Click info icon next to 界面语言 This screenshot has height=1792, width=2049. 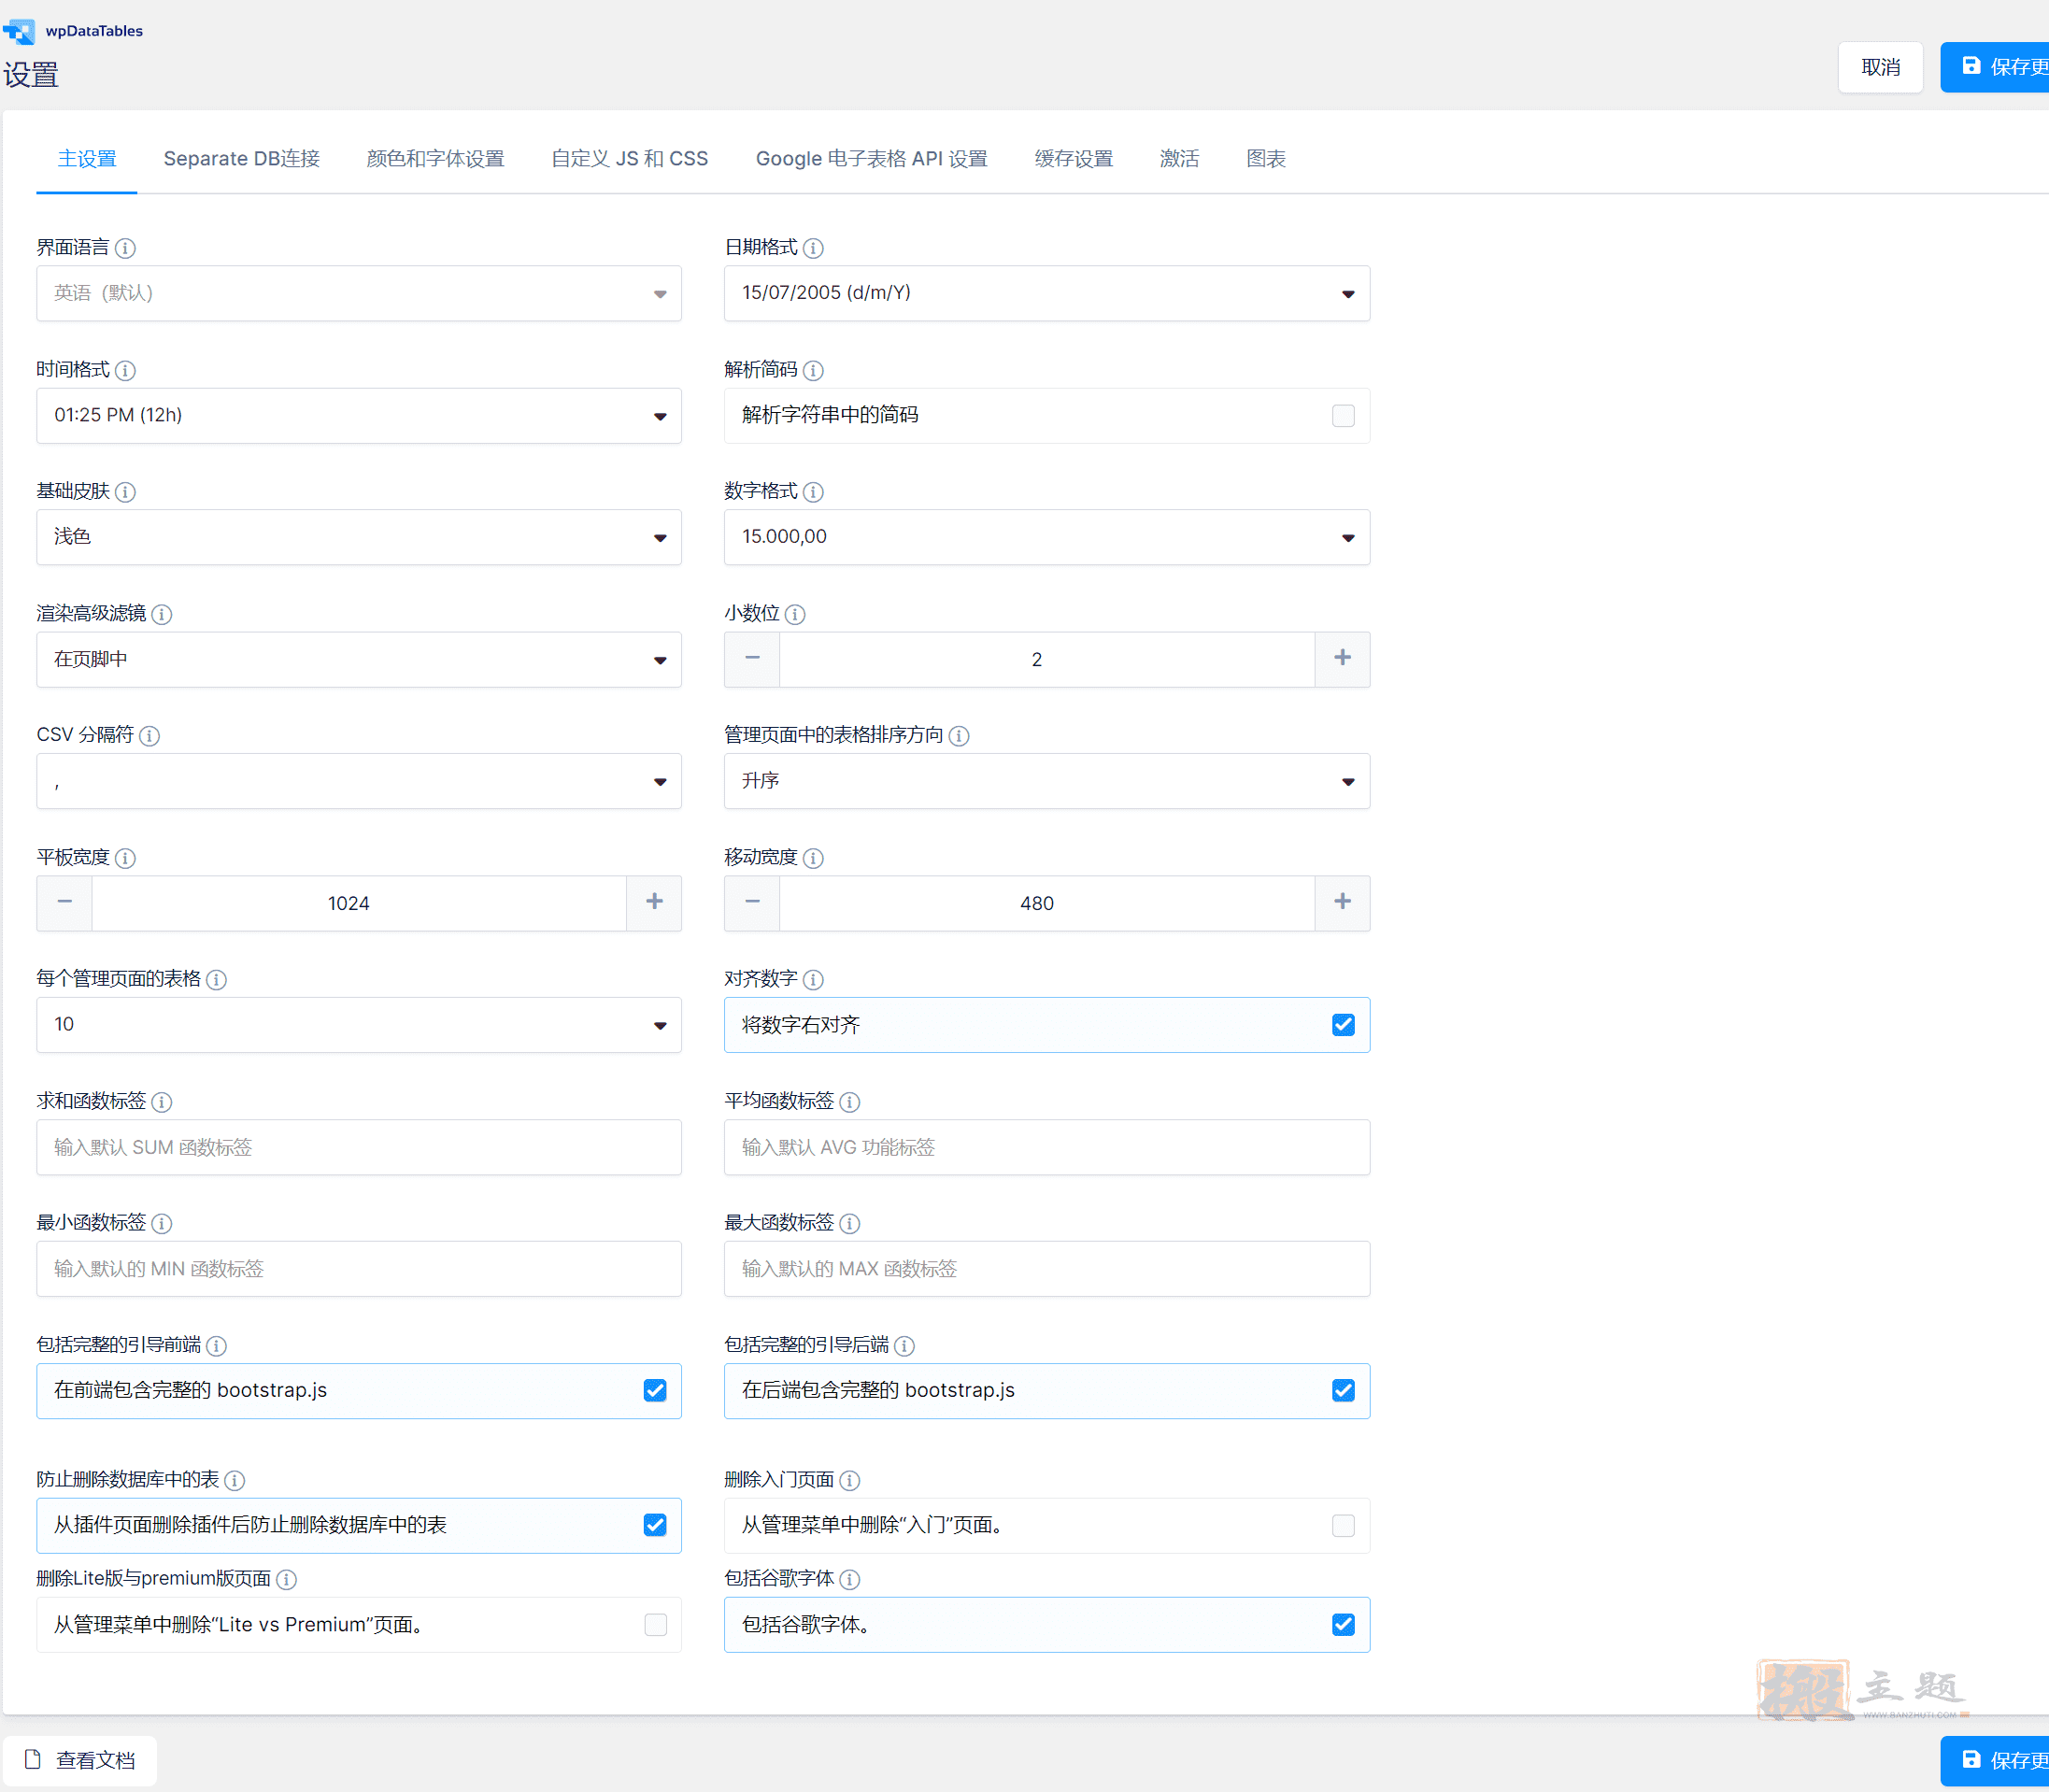[x=125, y=248]
